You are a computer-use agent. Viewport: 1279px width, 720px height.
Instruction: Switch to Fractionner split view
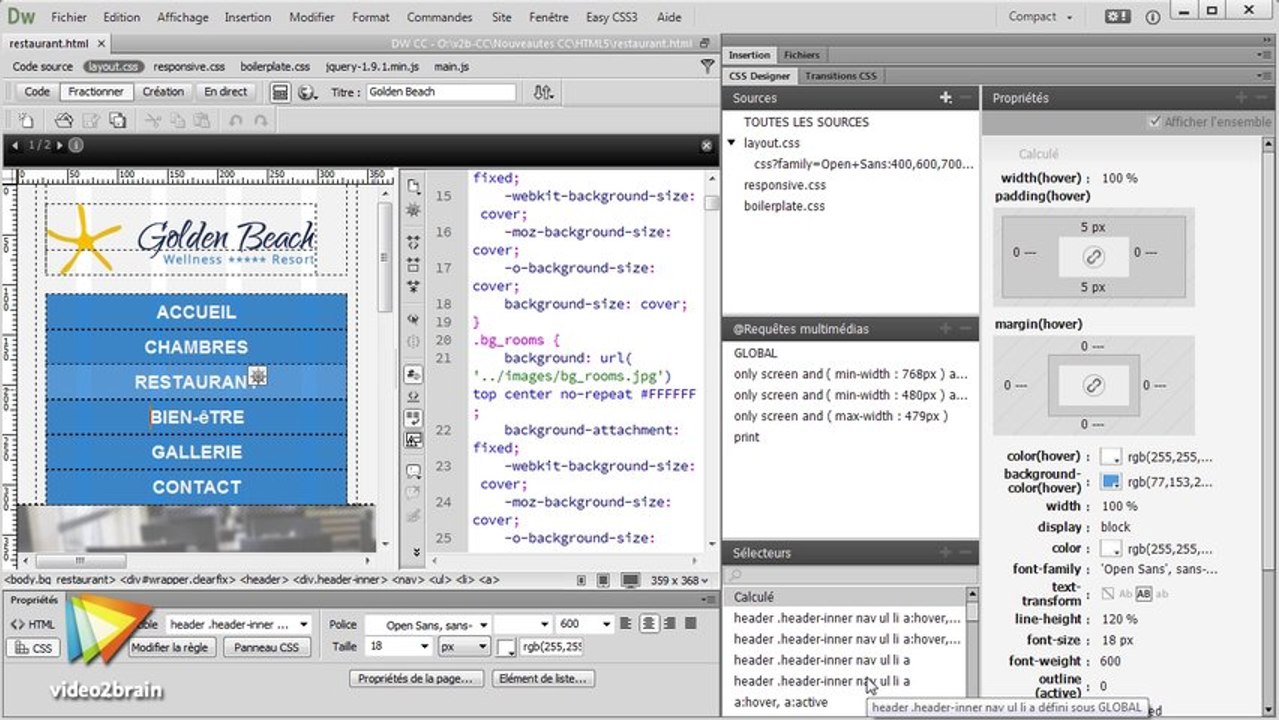click(x=96, y=92)
